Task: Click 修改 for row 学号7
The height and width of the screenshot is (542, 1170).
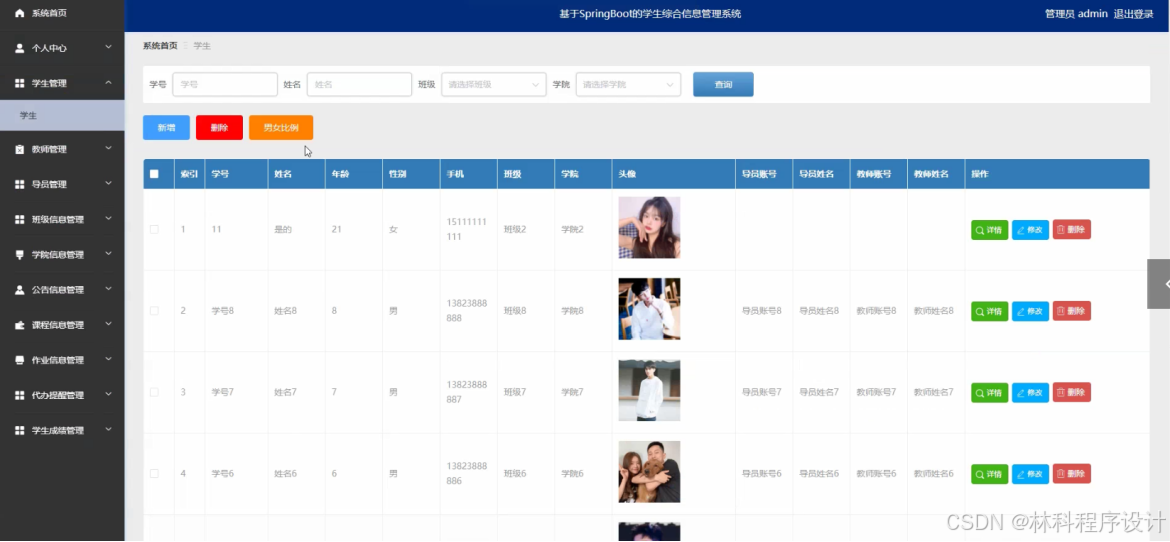Action: [1030, 393]
